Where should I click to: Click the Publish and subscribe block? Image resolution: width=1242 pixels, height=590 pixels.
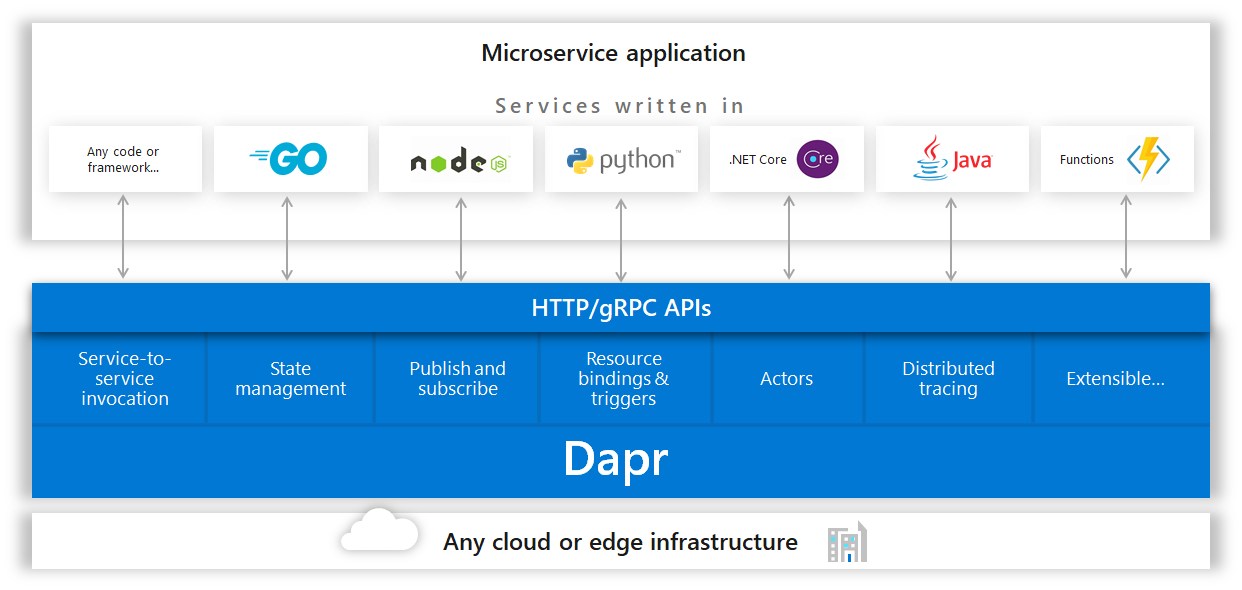[457, 378]
